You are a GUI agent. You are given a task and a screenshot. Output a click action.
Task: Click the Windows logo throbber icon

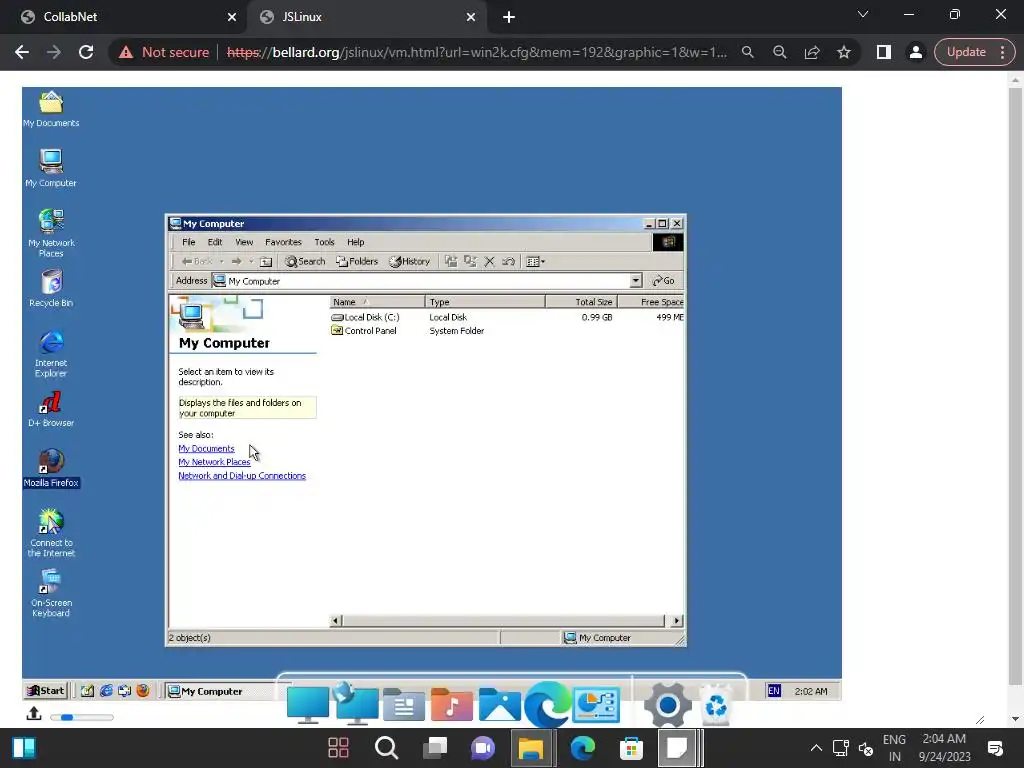pyautogui.click(x=668, y=242)
